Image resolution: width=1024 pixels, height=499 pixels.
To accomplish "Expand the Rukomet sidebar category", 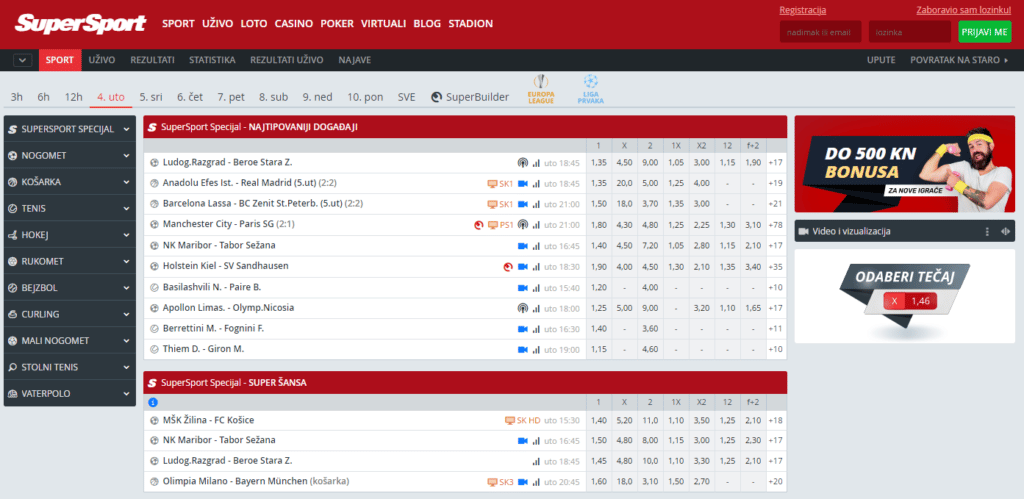I will (x=70, y=261).
